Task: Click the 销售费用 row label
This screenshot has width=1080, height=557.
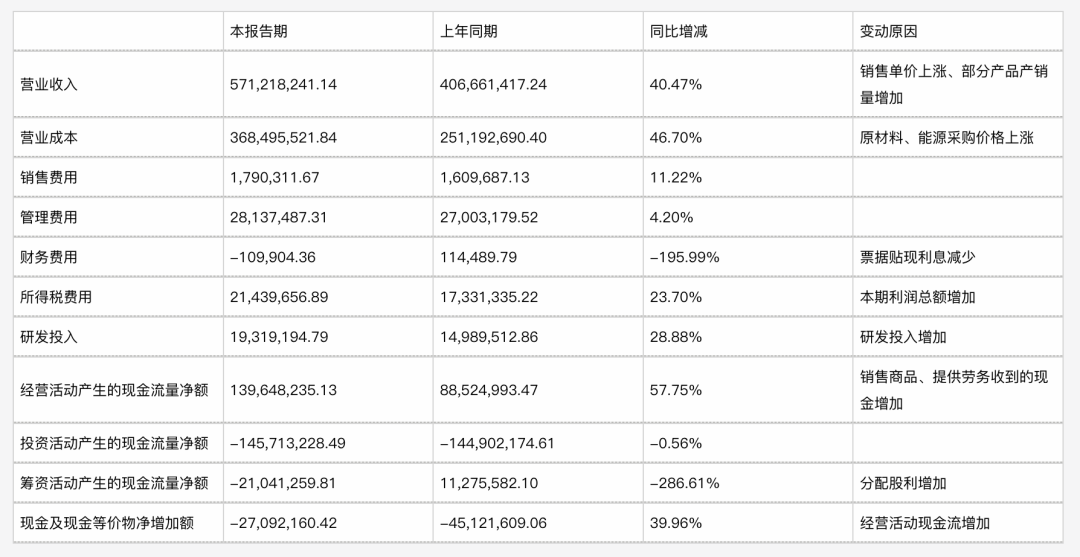Action: coord(49,178)
